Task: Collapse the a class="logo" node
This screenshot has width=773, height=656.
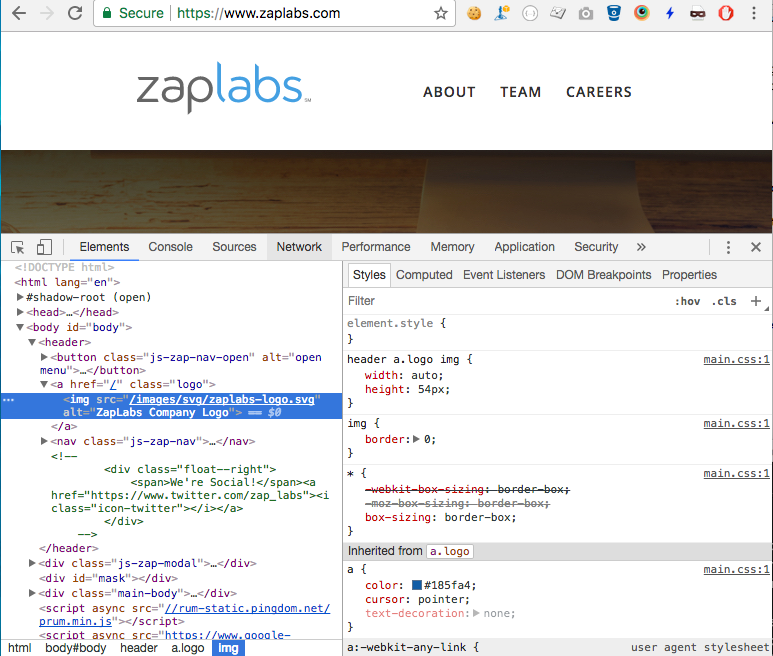Action: [x=44, y=384]
